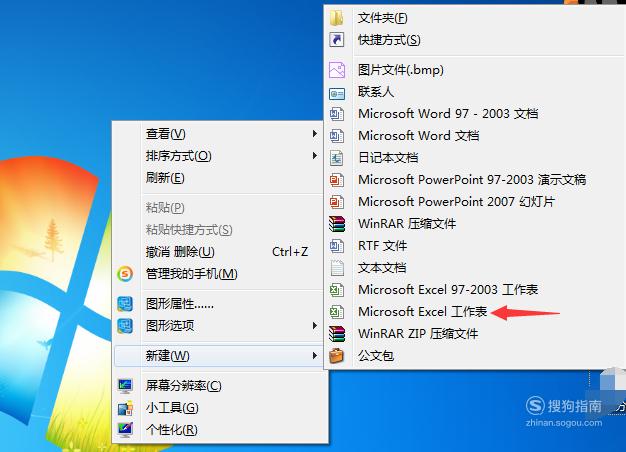Viewport: 626px width, 452px height.
Task: Expand the 查看(V) submenu arrow
Action: click(315, 134)
